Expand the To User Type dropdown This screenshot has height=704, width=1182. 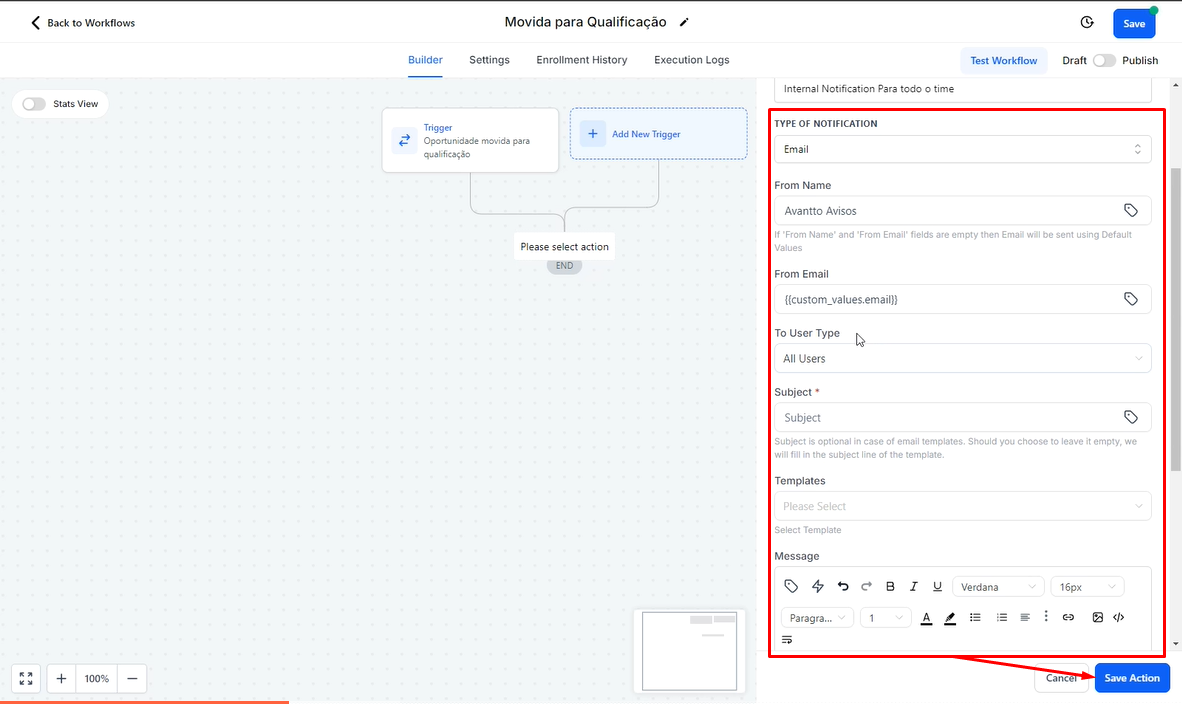(962, 359)
